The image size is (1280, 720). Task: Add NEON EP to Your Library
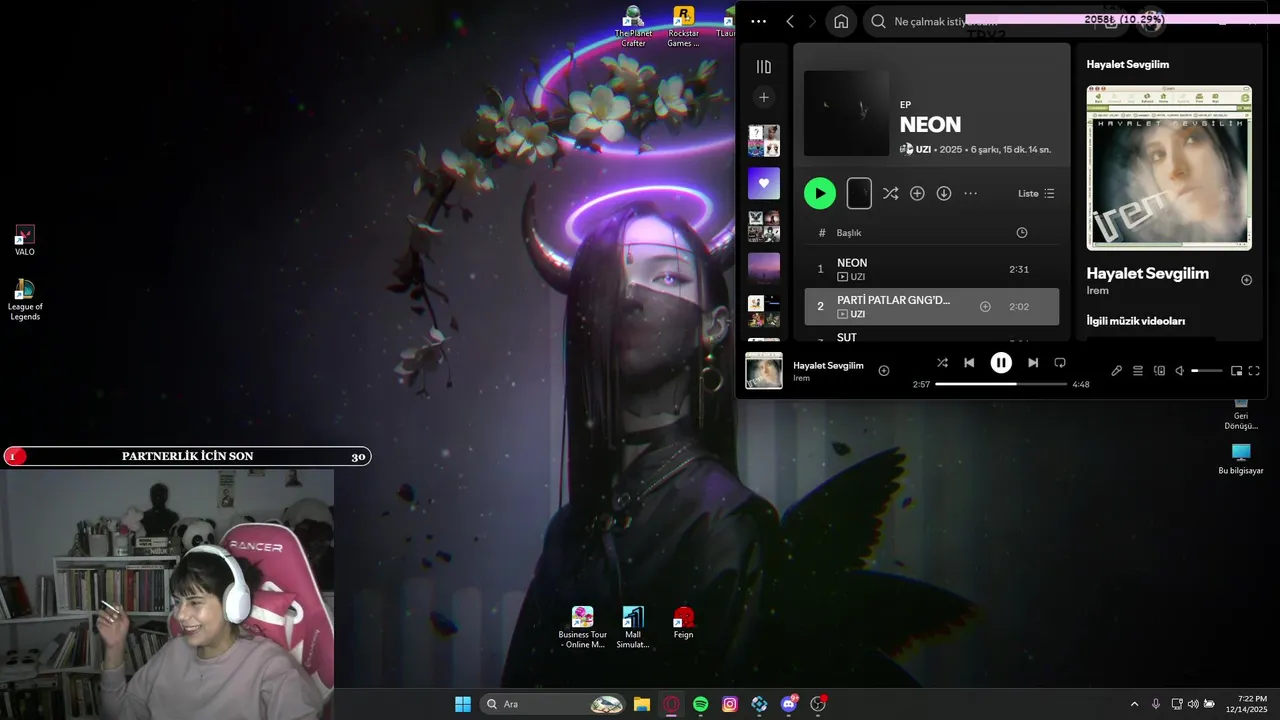click(917, 193)
